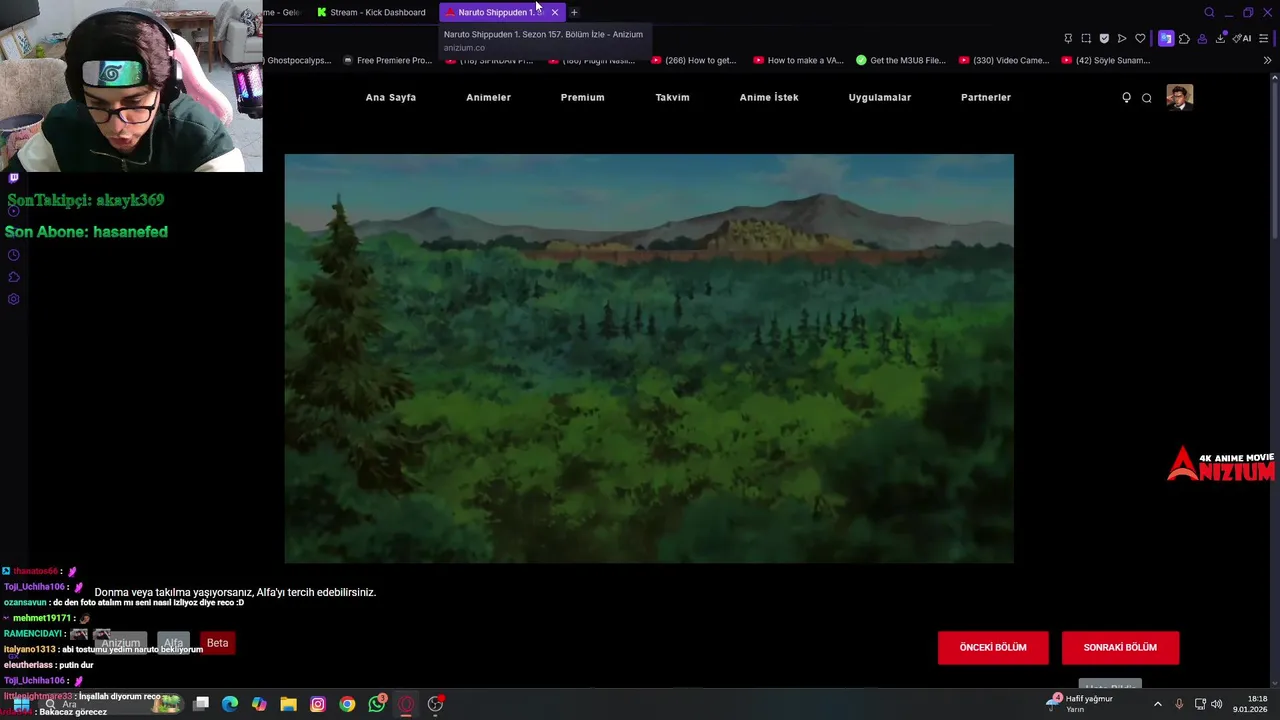Viewport: 1280px width, 720px height.
Task: Click the Task View icon in taskbar
Action: pyautogui.click(x=201, y=704)
